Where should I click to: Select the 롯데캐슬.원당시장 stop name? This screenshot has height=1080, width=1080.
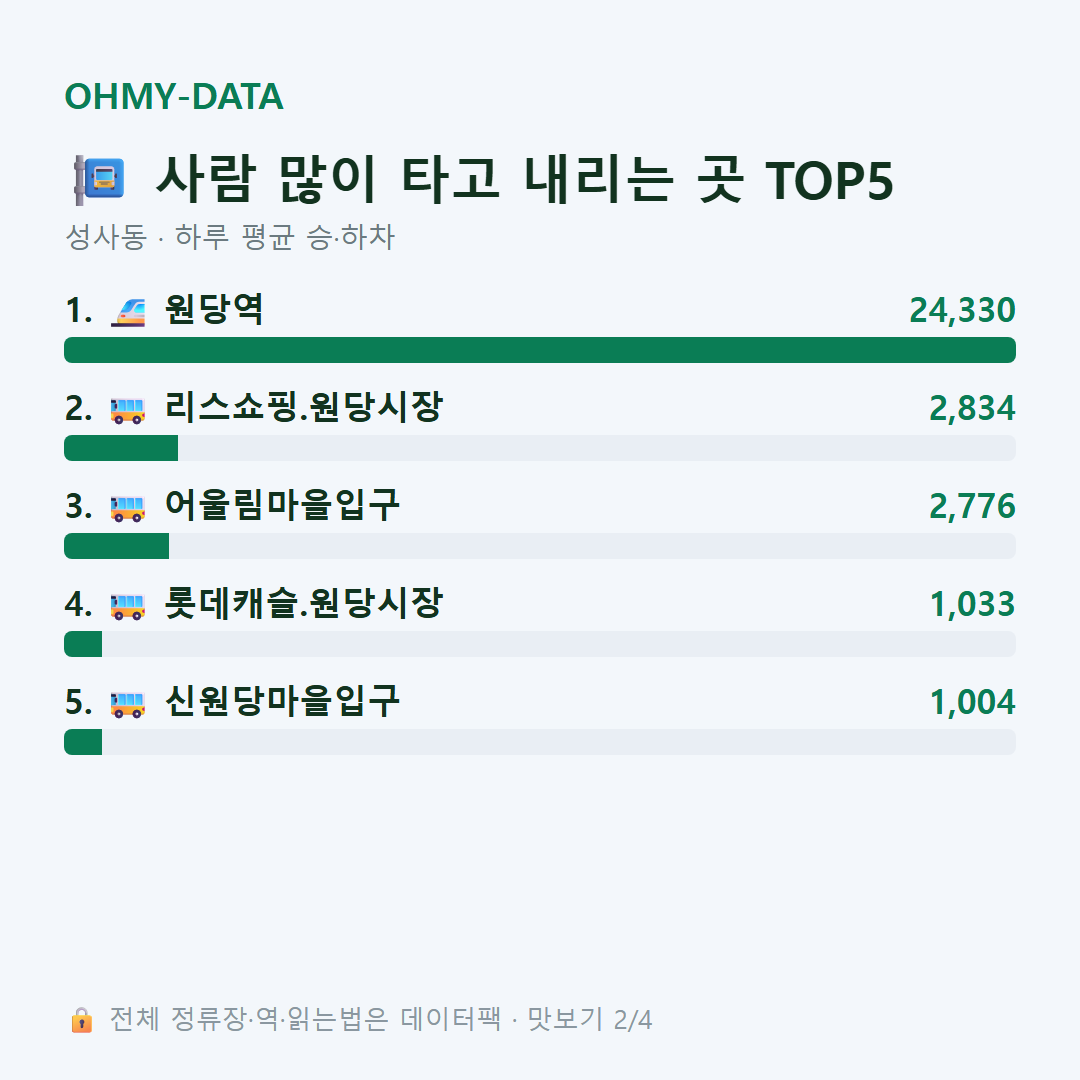[303, 603]
